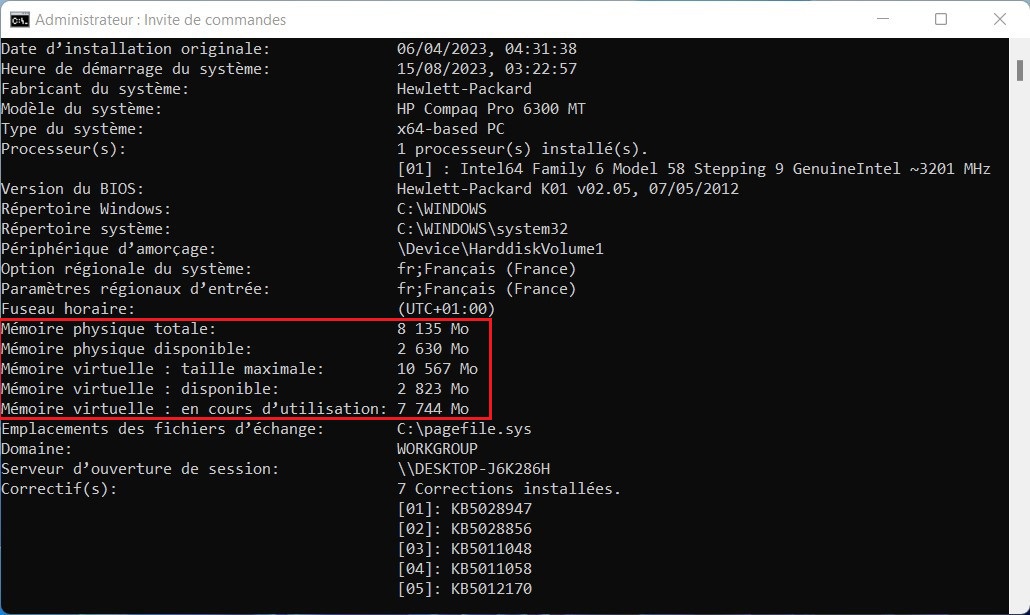Click the scrollbar track below the thumb
Viewport: 1030px width, 615px height.
pos(1019,342)
